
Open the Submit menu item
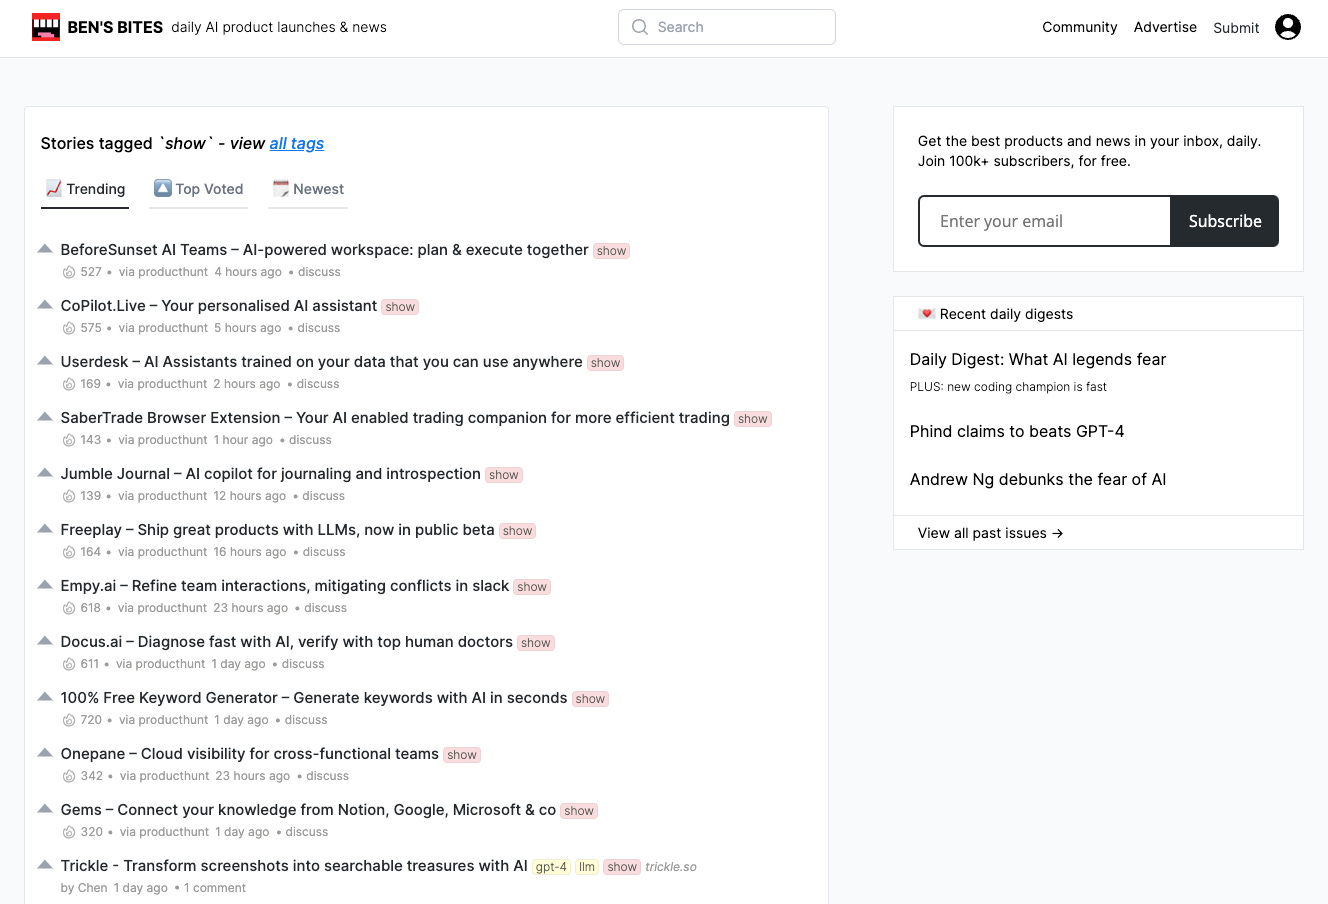[1236, 28]
